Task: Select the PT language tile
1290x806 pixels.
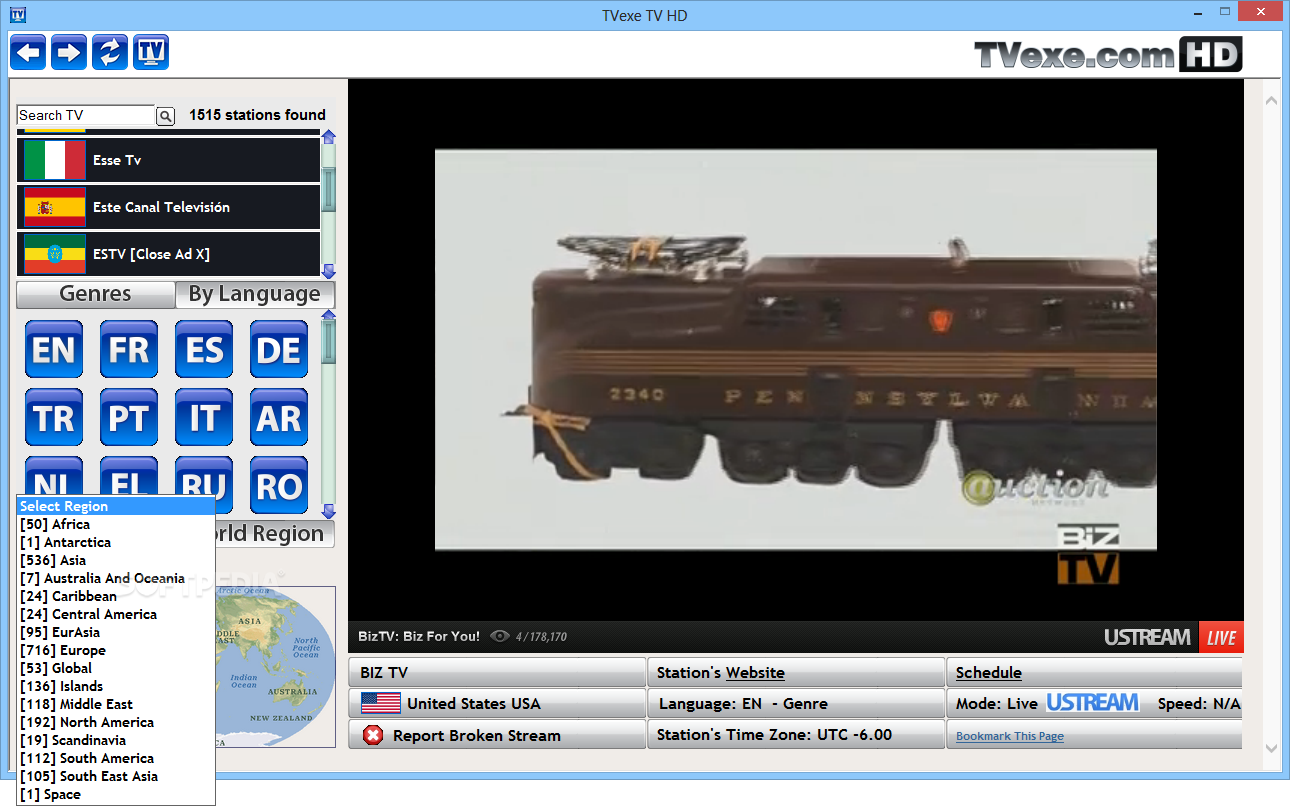Action: [129, 417]
